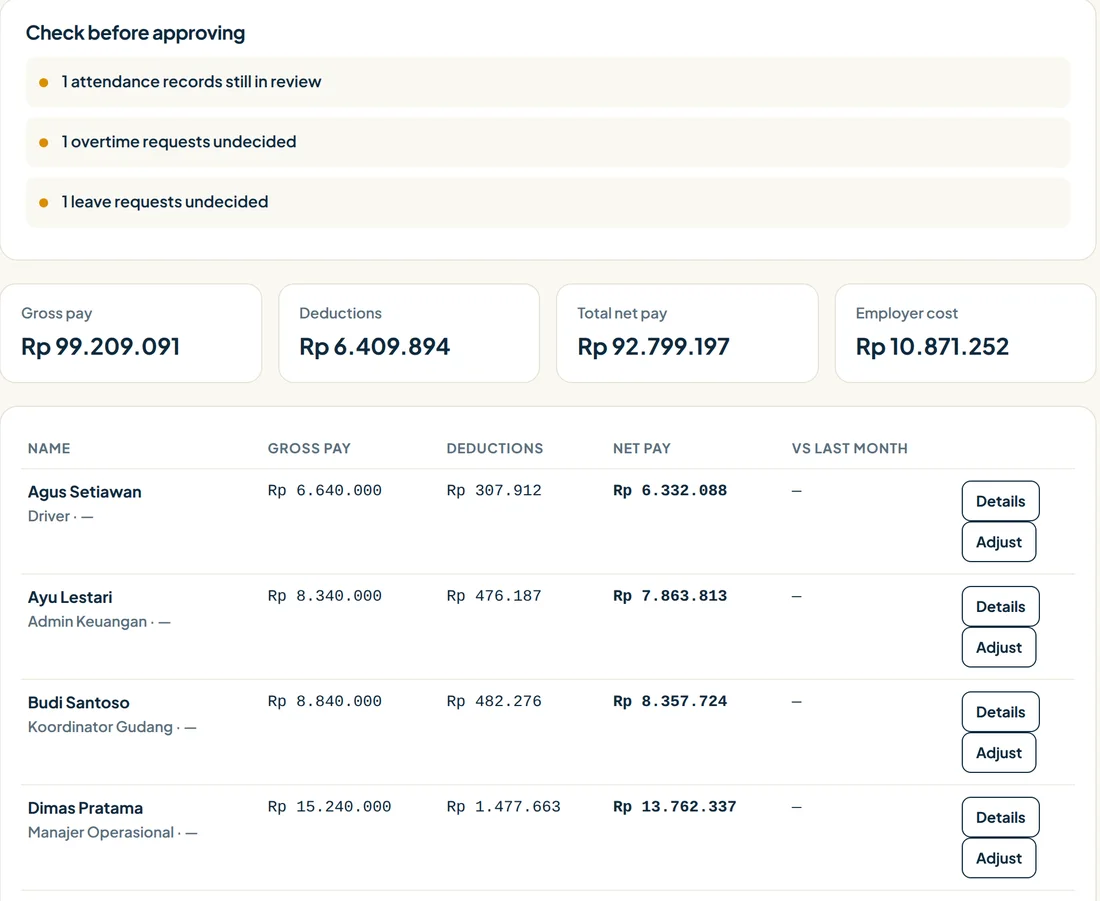Click gross pay Rp 15.240.000
The width and height of the screenshot is (1100, 901).
point(330,806)
